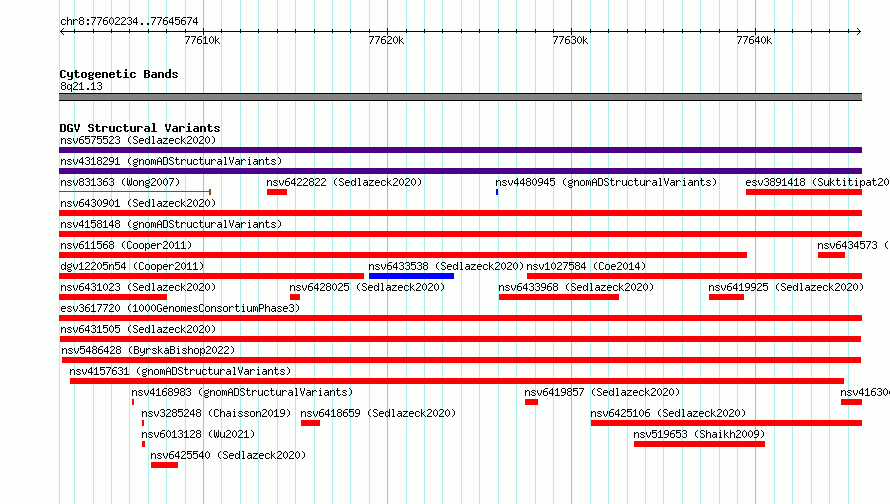Open the nsv4480945 (gnomADStructuralVariants) label

point(606,182)
